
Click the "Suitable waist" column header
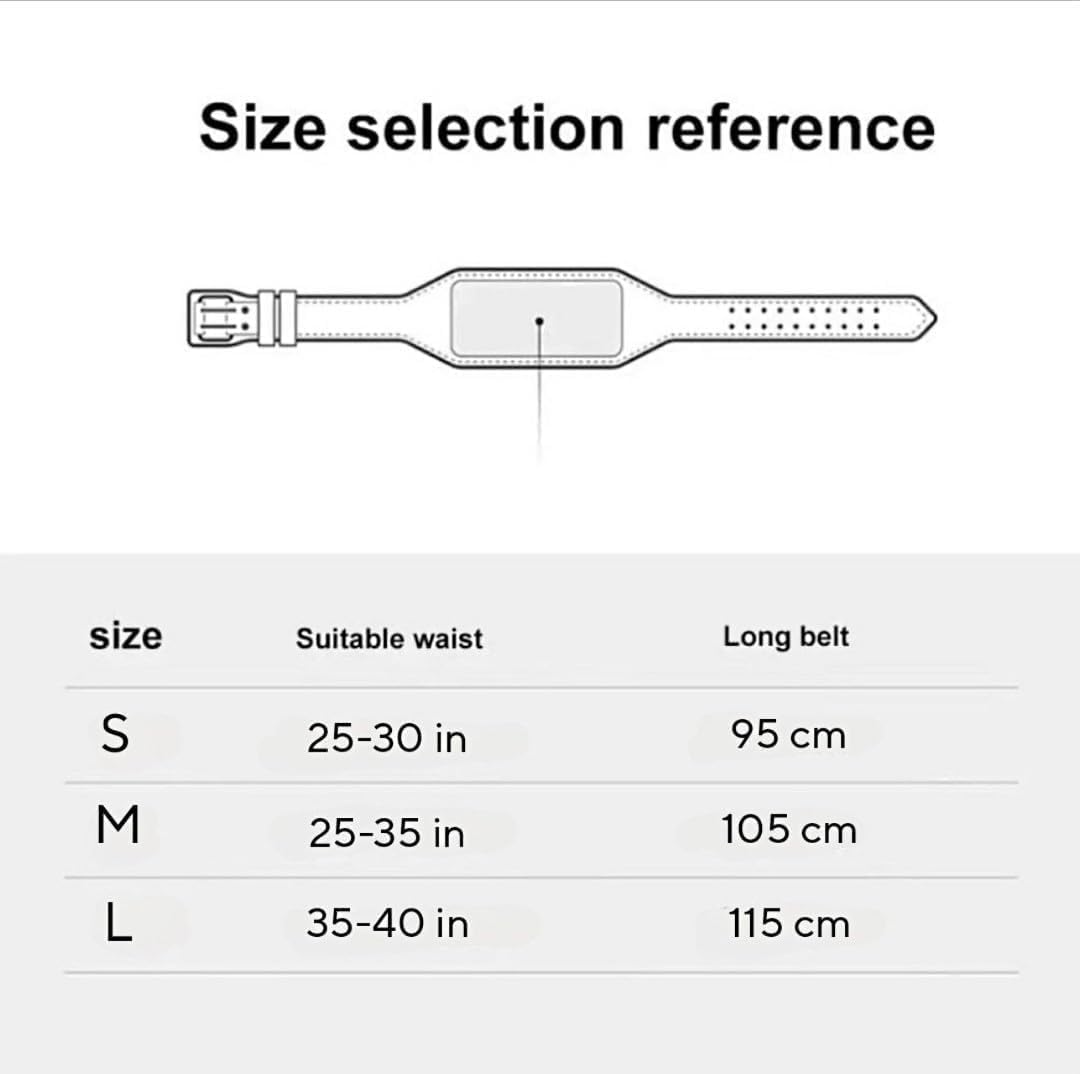tap(389, 639)
